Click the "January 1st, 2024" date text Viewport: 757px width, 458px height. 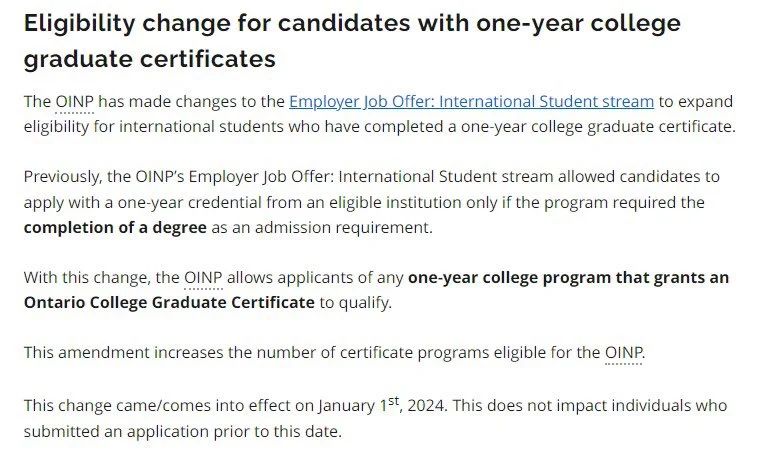click(x=381, y=404)
